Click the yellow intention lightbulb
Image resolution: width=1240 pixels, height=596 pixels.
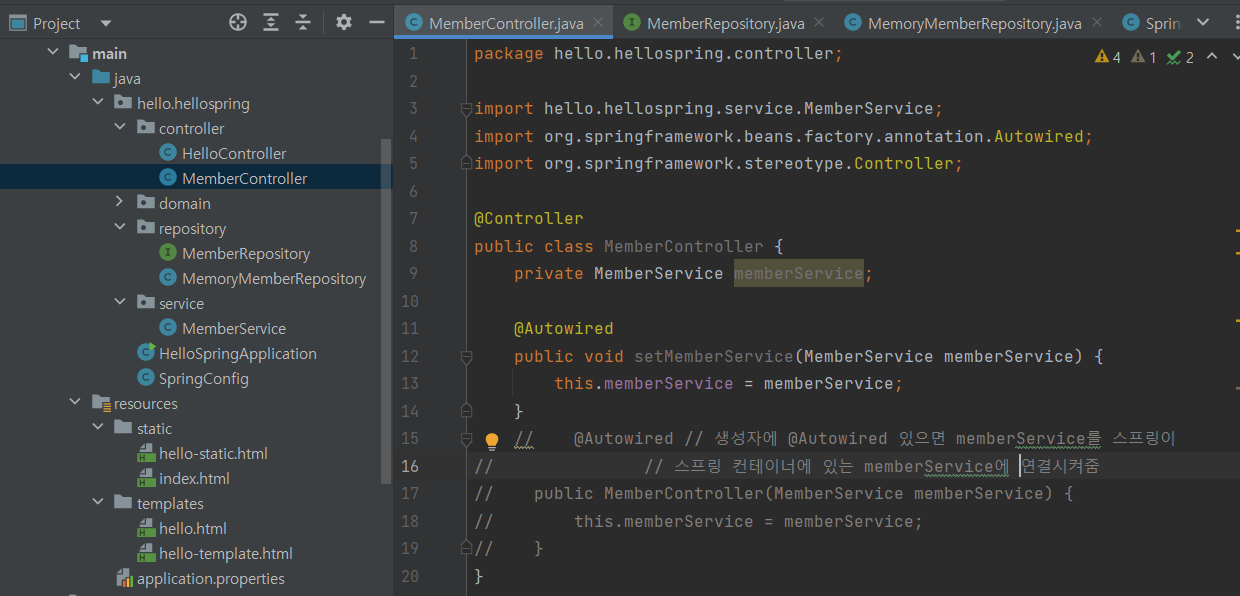click(492, 441)
